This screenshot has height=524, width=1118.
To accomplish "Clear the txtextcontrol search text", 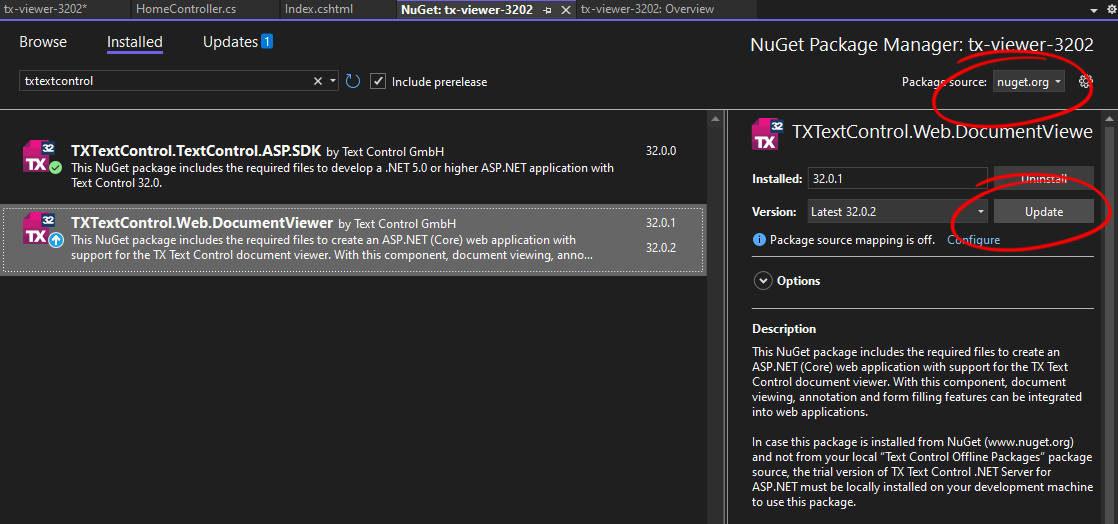I will click(x=318, y=81).
